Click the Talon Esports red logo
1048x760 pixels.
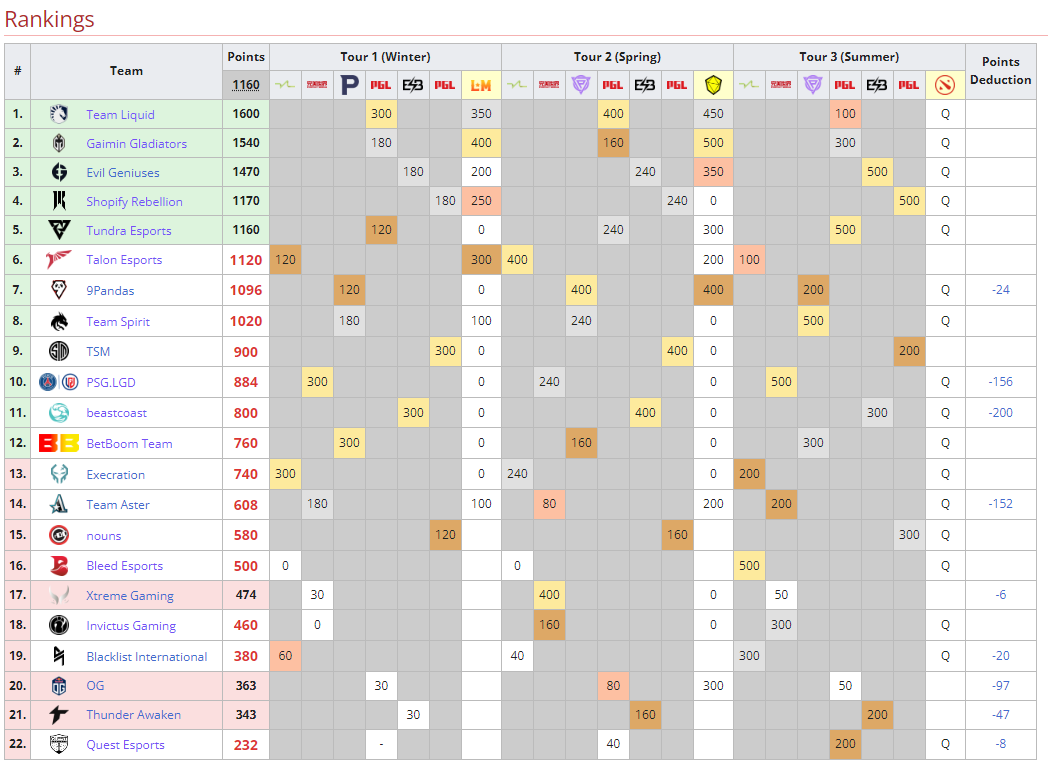(59, 259)
